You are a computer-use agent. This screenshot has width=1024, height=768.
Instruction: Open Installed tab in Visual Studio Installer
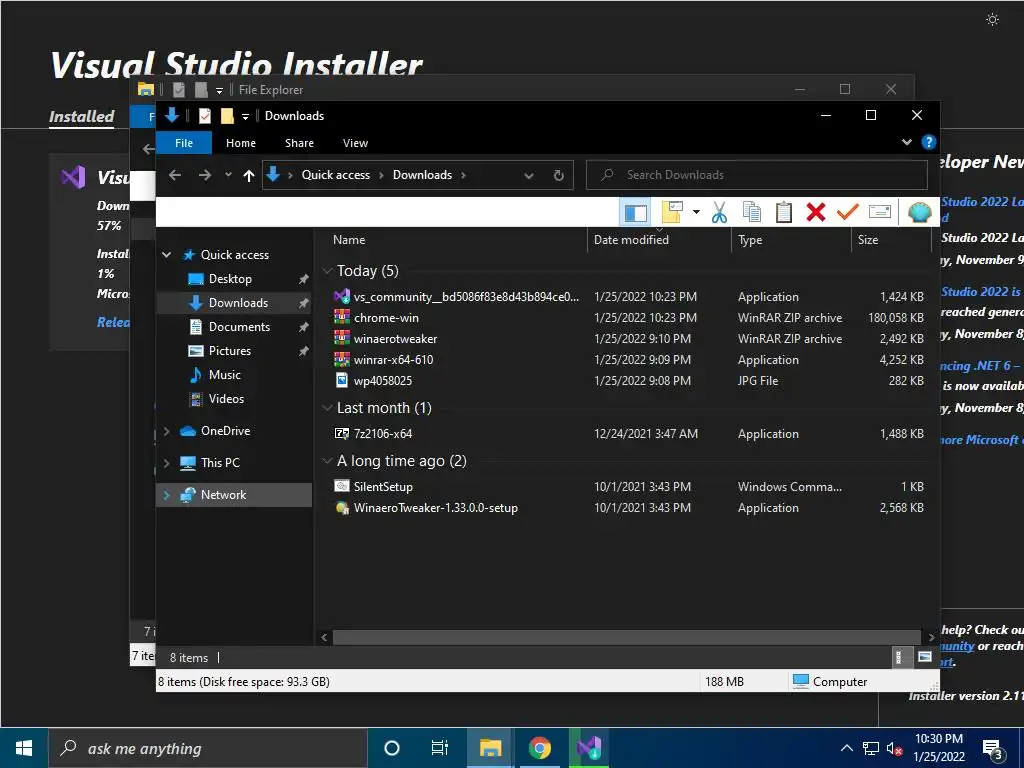[82, 117]
